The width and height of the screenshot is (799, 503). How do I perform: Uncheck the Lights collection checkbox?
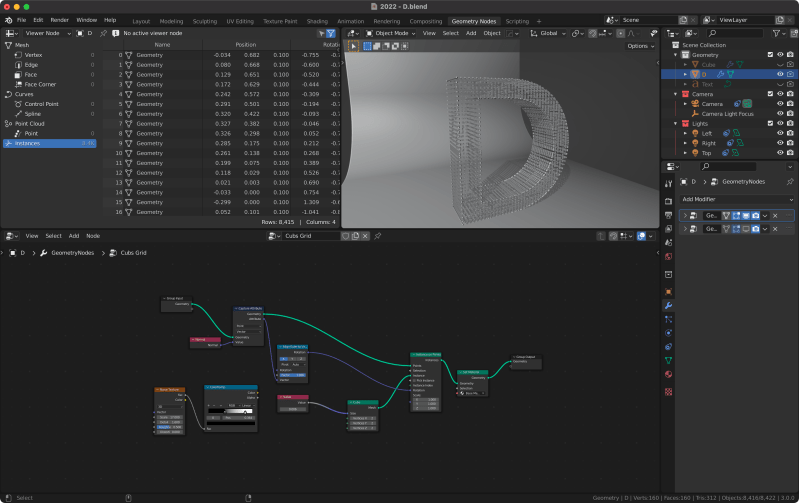pos(770,123)
